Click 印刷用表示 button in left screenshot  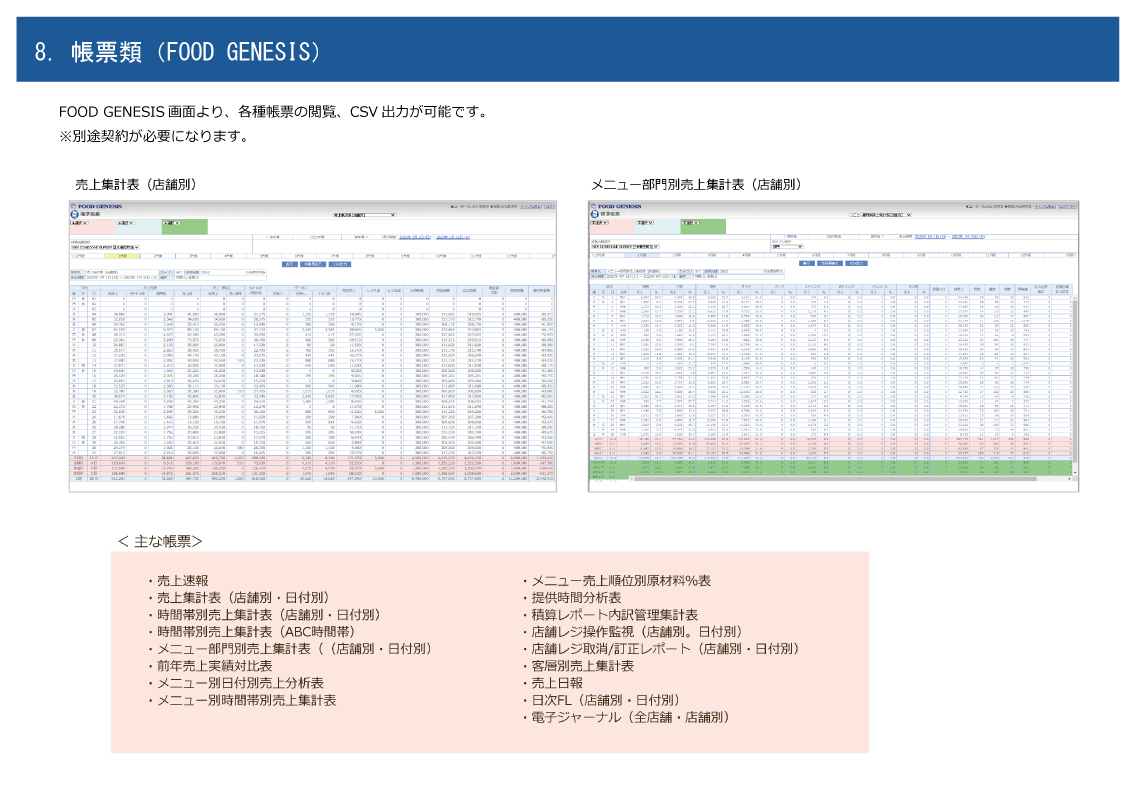(x=313, y=264)
